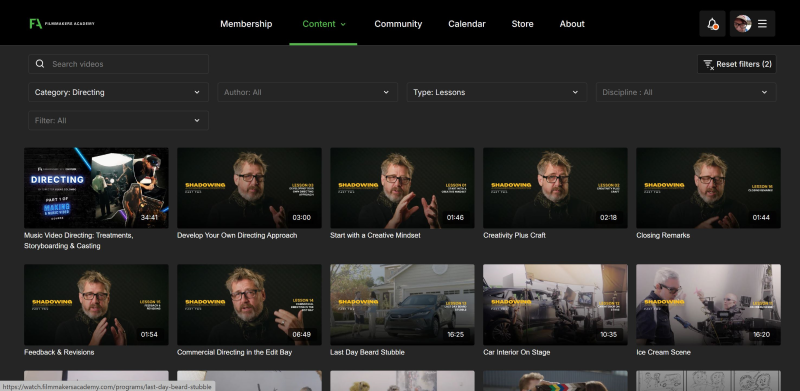This screenshot has width=800, height=391.
Task: Click the 03:00 duration badge
Action: point(302,217)
